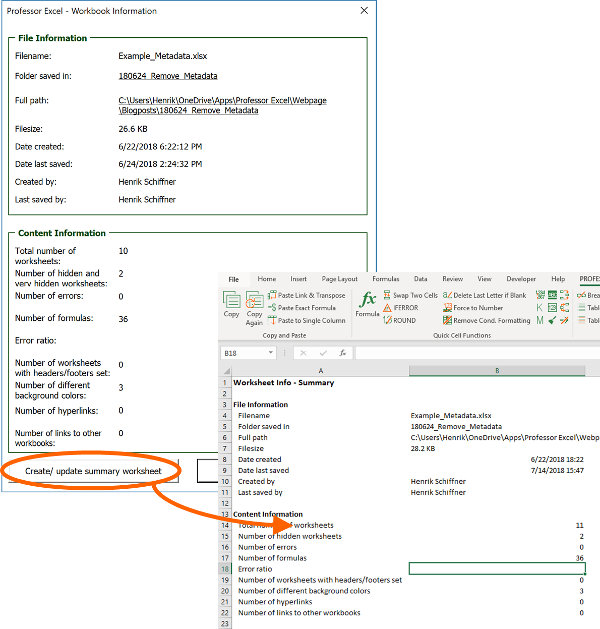Screen dimensions: 600x629
Task: Select row 1 header
Action: point(225,383)
